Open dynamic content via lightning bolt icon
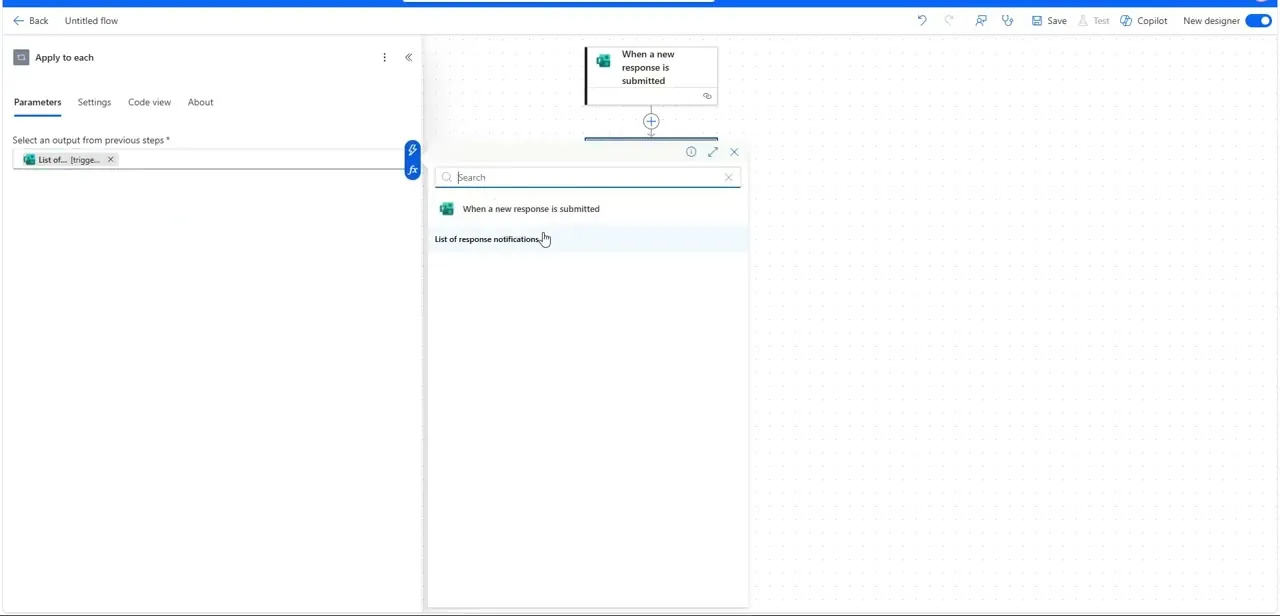1280x616 pixels. 412,150
